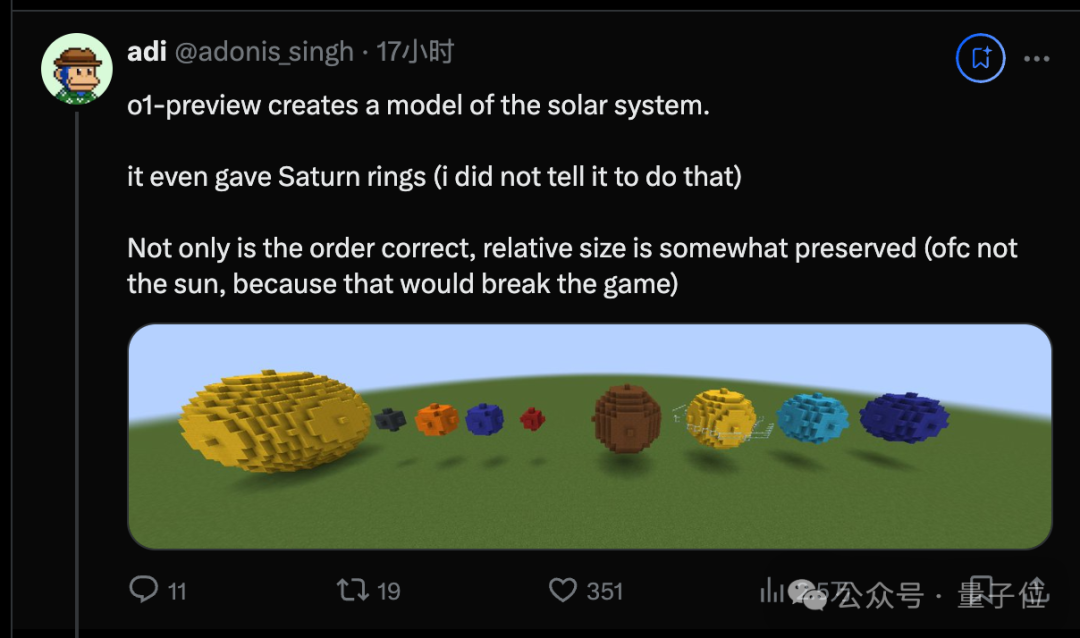
Task: Click the like count 351
Action: [x=605, y=591]
